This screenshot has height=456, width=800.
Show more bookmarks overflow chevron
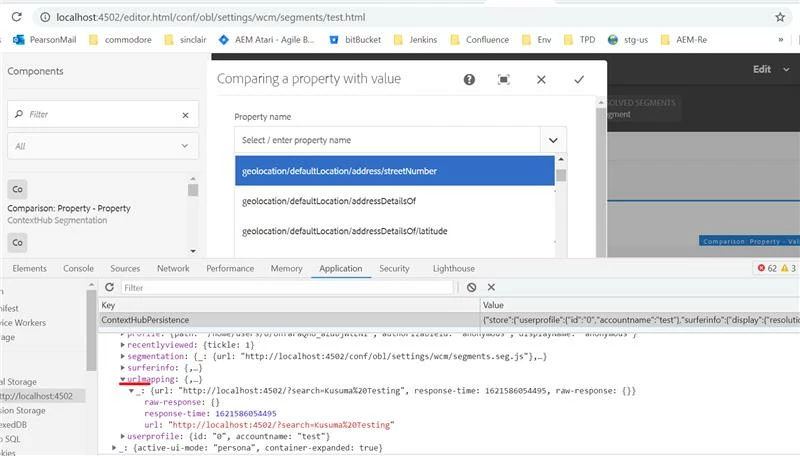pyautogui.click(x=781, y=40)
